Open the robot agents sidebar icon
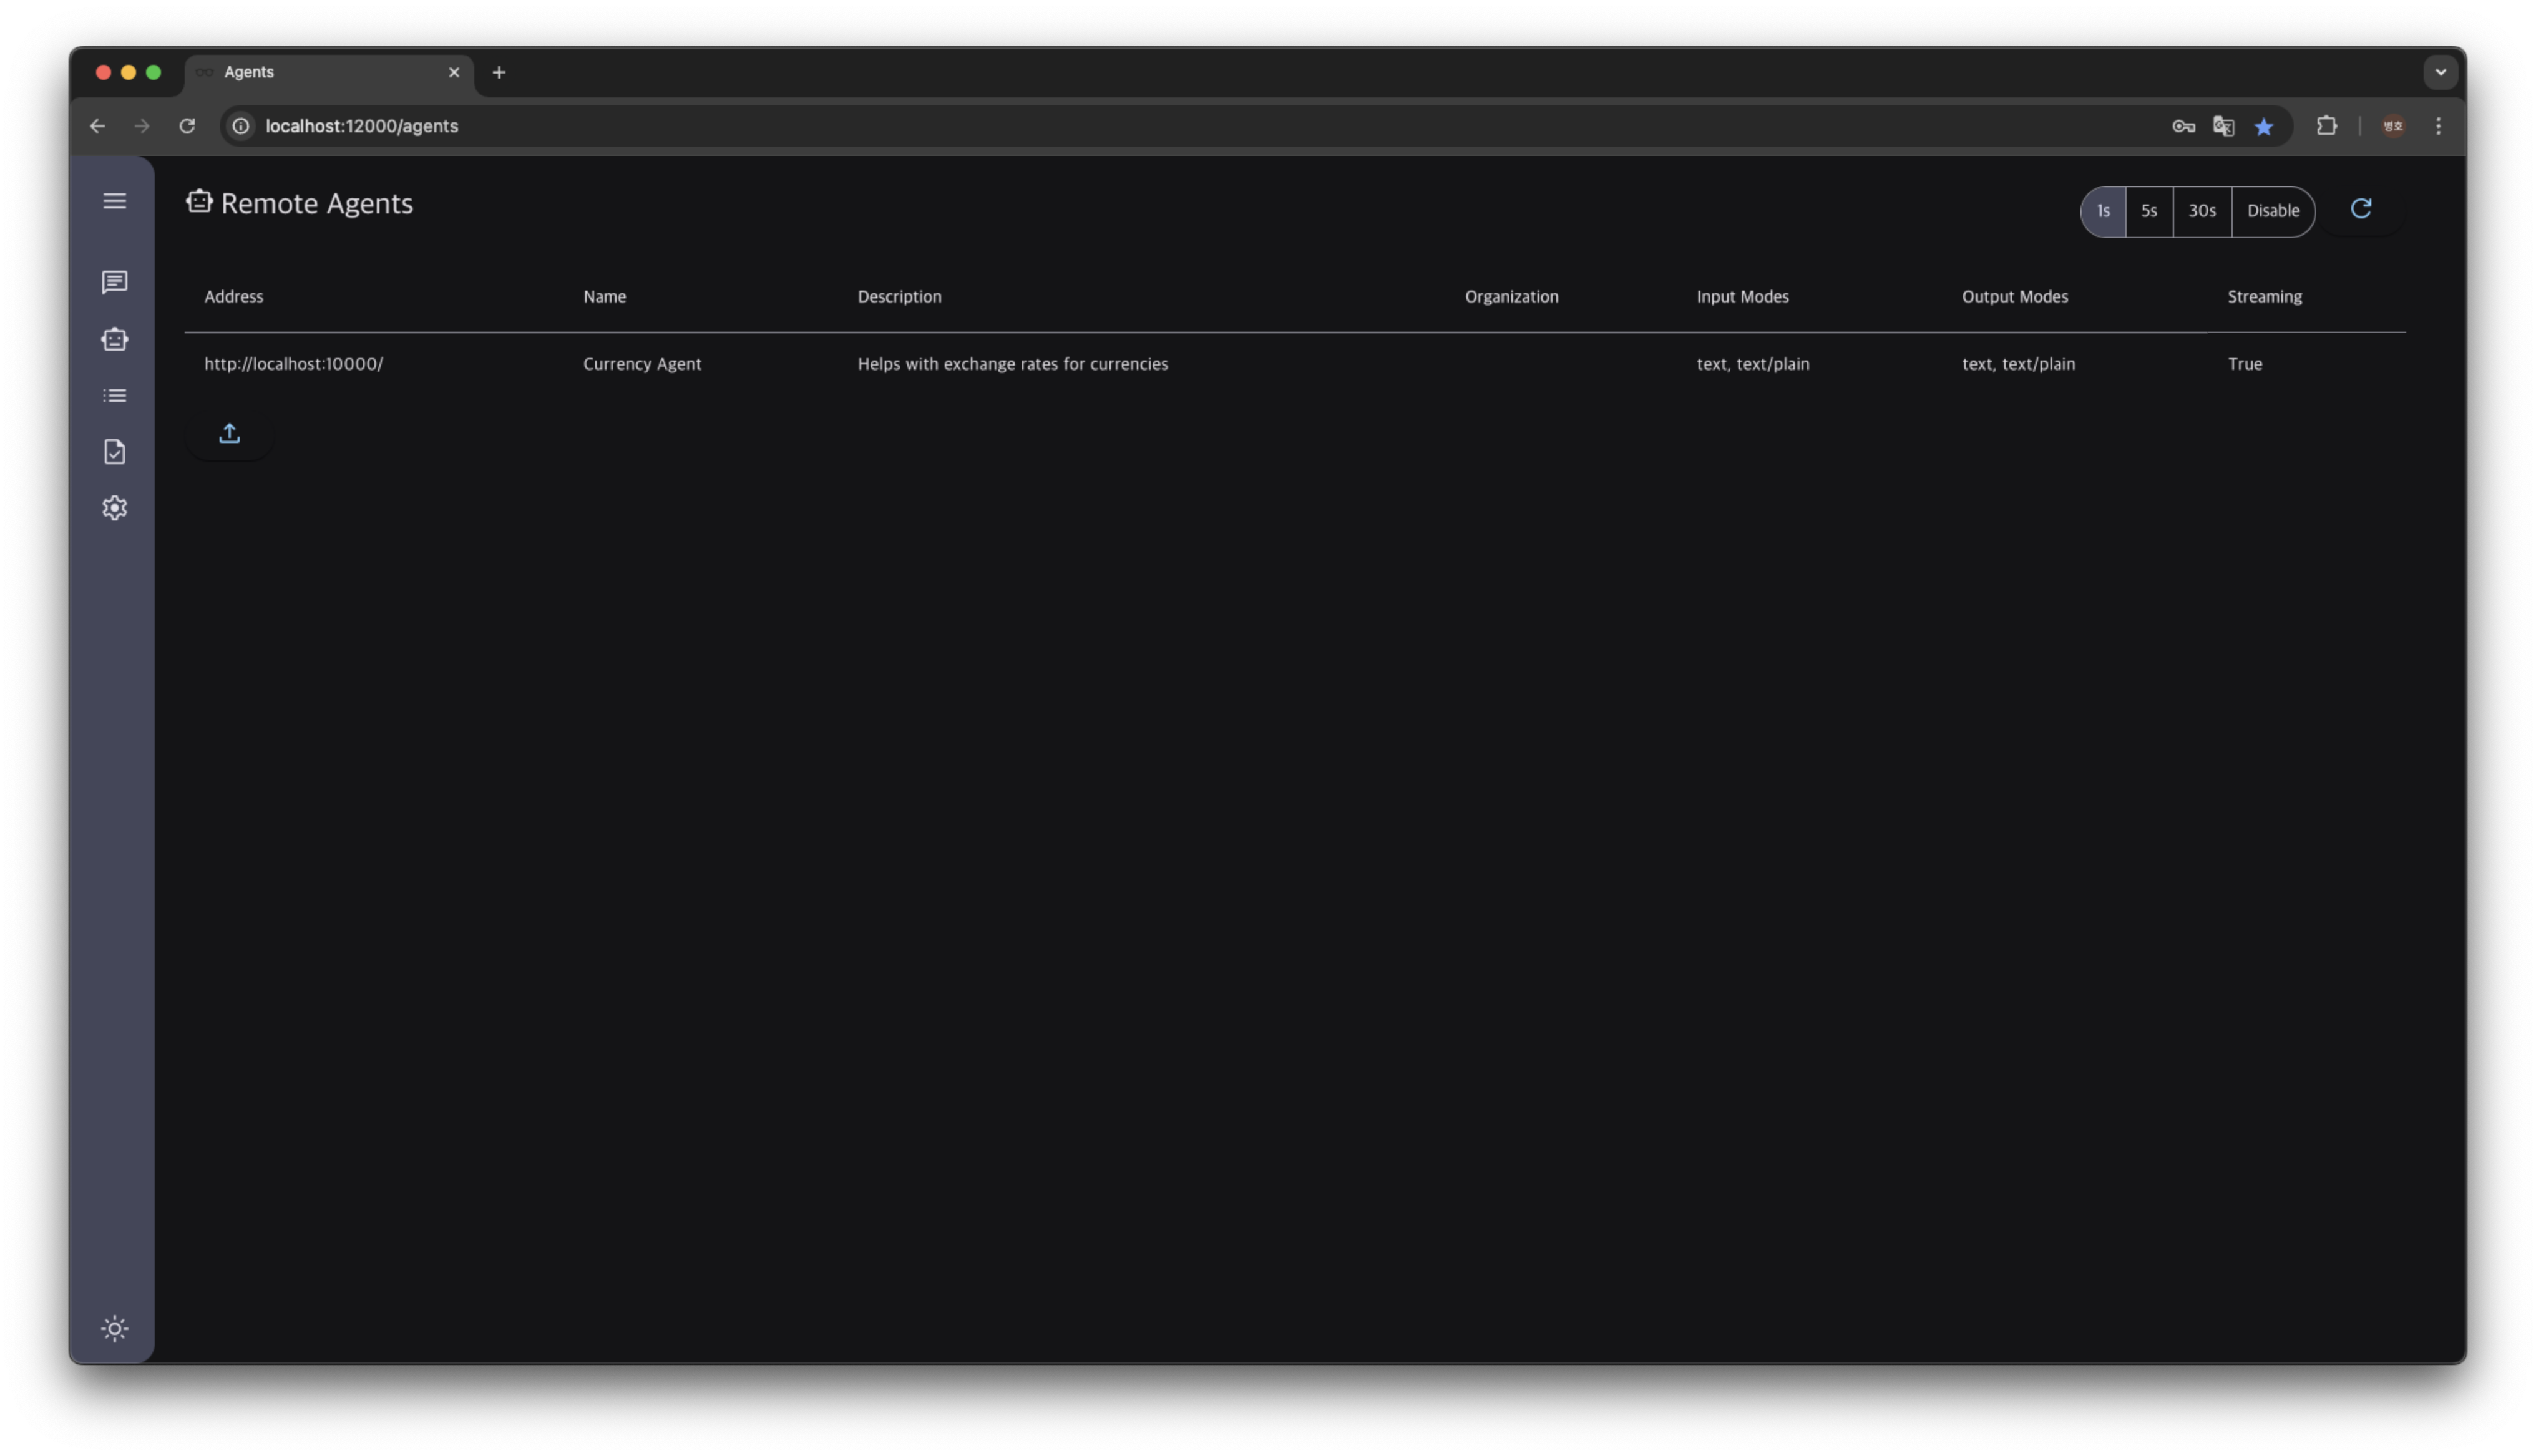 pos(114,339)
